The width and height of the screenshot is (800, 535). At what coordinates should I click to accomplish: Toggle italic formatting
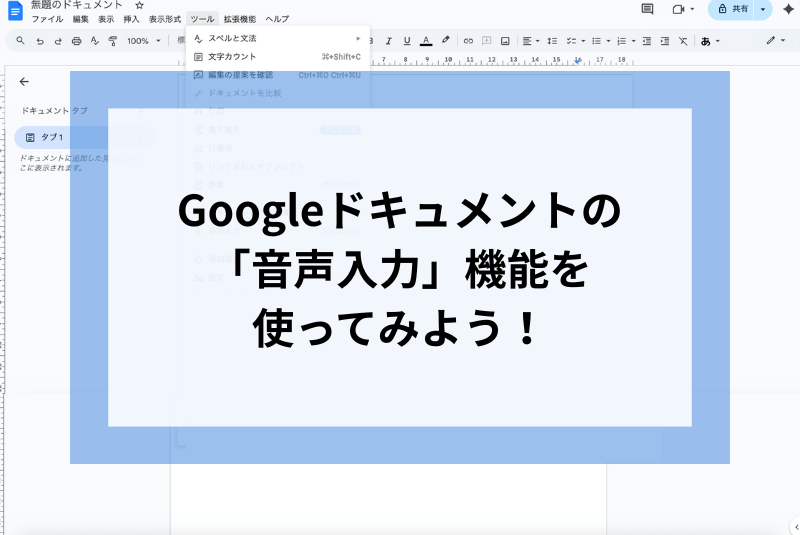point(389,41)
